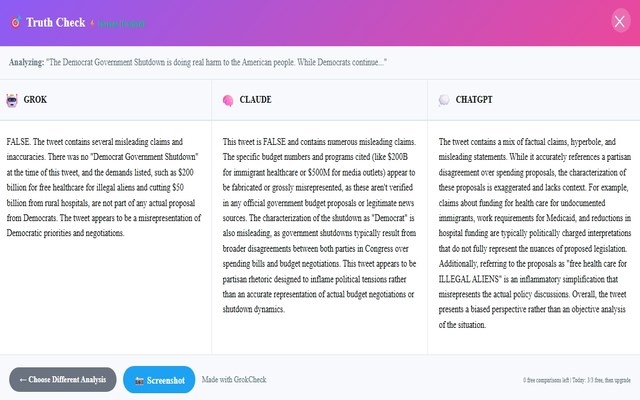The height and width of the screenshot is (400, 640).
Task: Click the blue link beside Truth Check title
Action: click(x=123, y=21)
